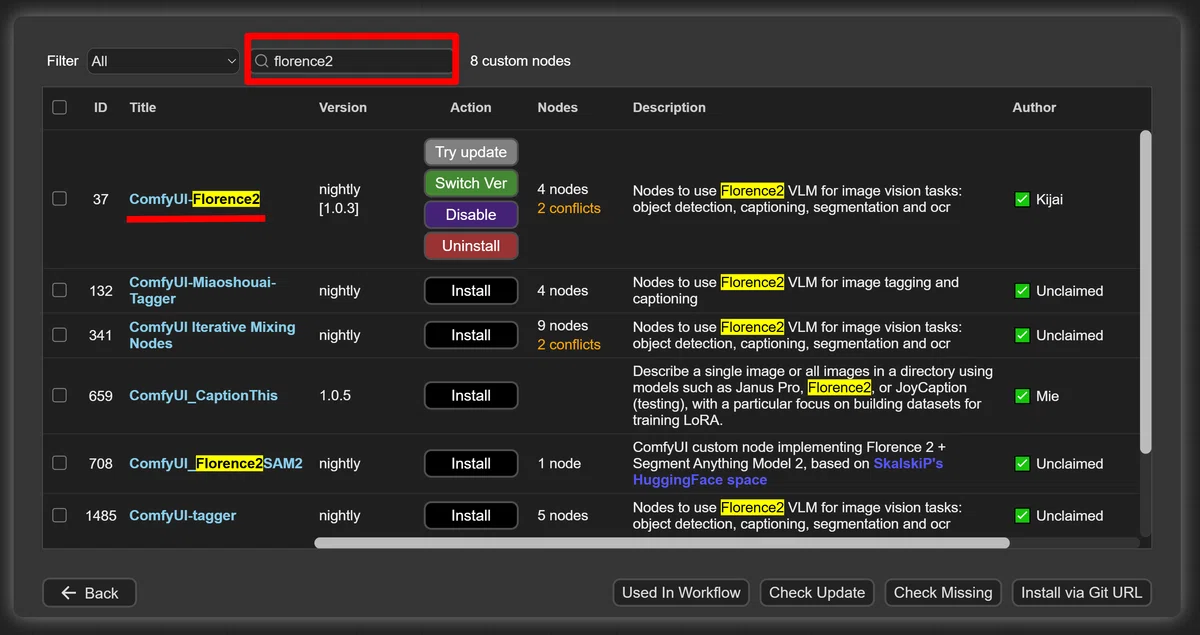Install ComfyUI Iterative Mixing Nodes
This screenshot has height=635, width=1200.
tap(471, 335)
